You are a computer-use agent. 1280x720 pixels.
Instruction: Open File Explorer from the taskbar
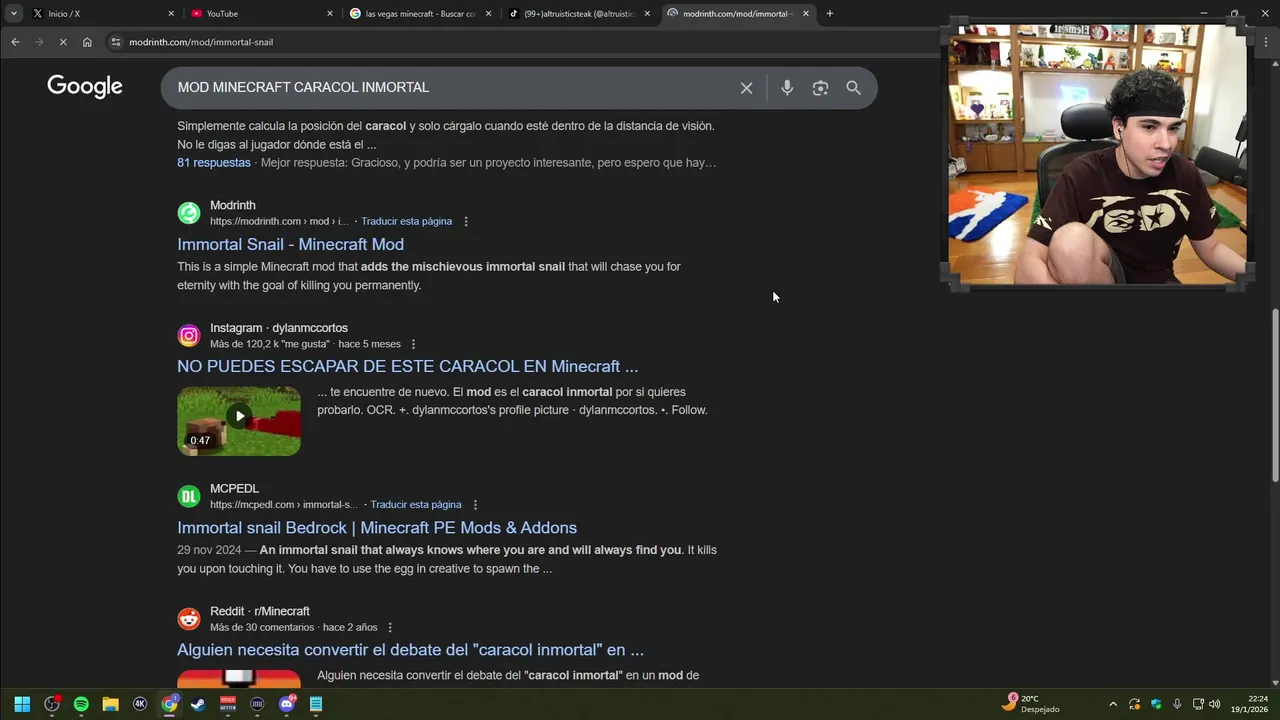pyautogui.click(x=110, y=704)
